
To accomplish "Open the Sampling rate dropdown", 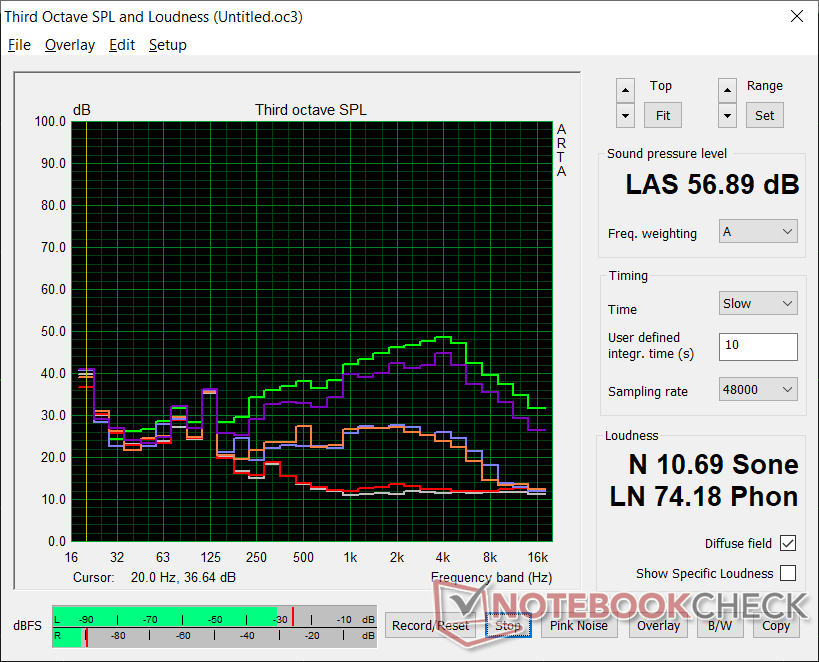I will tap(758, 389).
